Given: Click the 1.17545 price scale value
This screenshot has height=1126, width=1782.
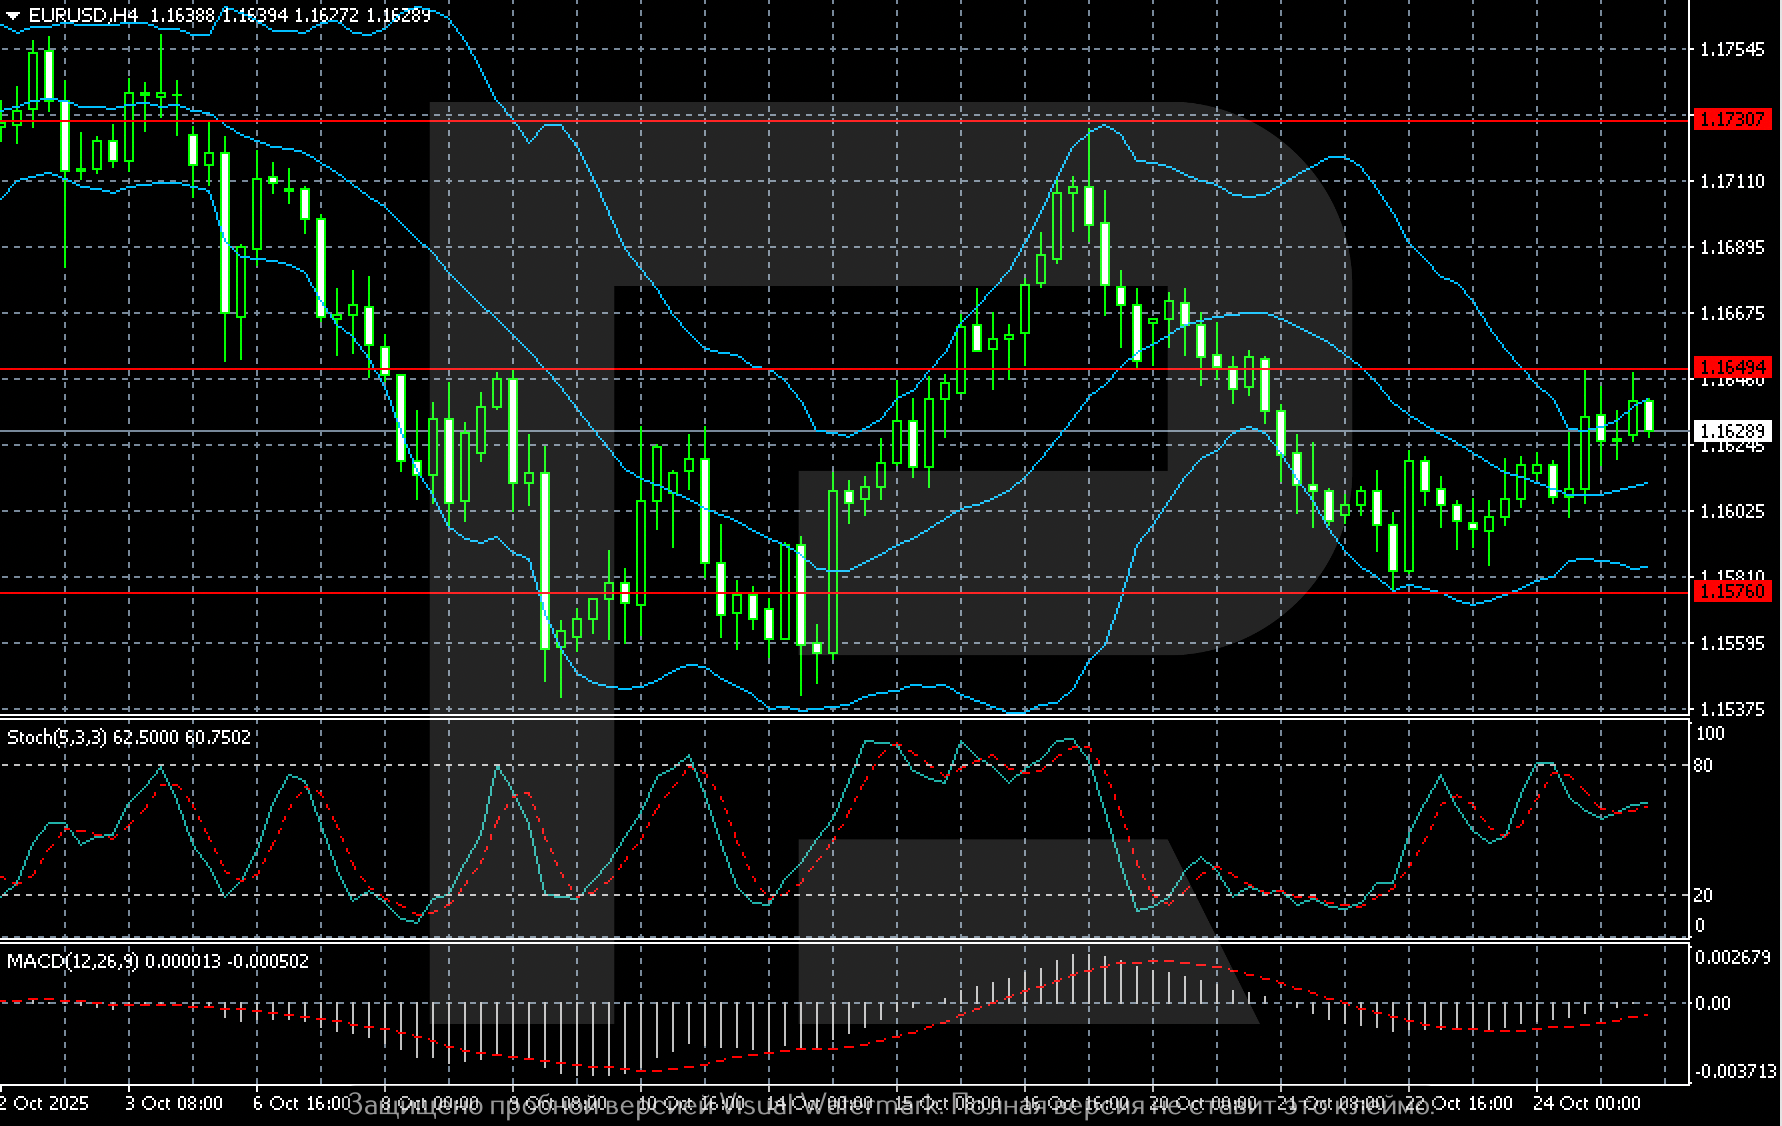Looking at the screenshot, I should (1732, 49).
